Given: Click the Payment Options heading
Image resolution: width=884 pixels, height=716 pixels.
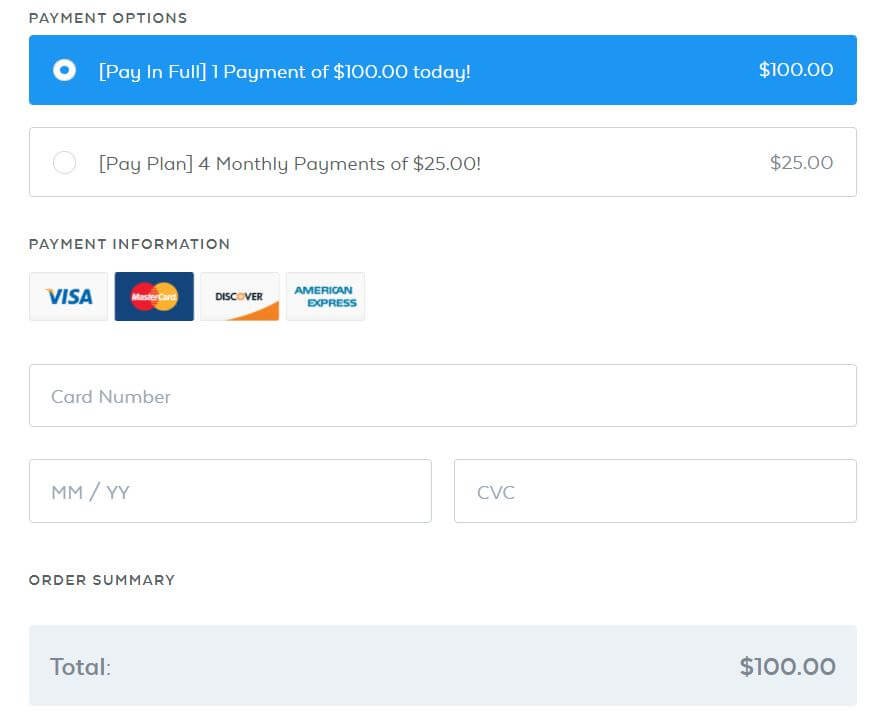Looking at the screenshot, I should tap(108, 18).
